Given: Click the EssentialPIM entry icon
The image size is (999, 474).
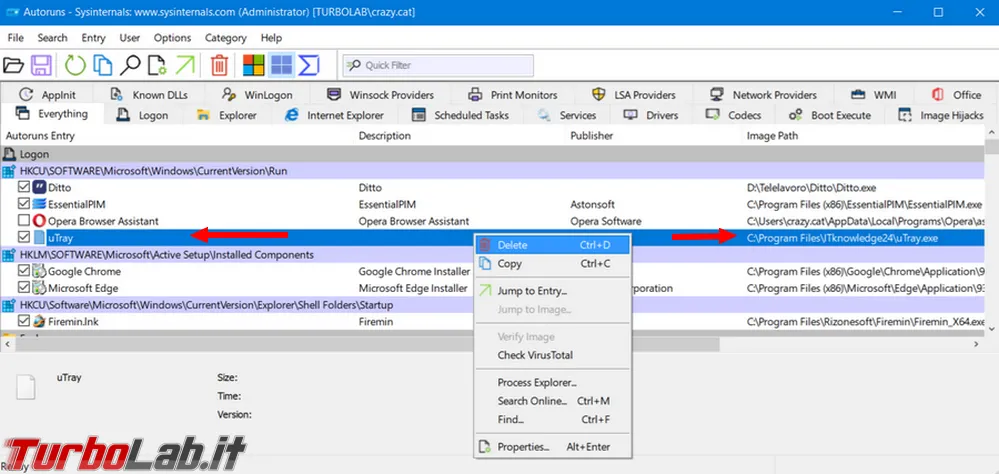Looking at the screenshot, I should point(40,204).
